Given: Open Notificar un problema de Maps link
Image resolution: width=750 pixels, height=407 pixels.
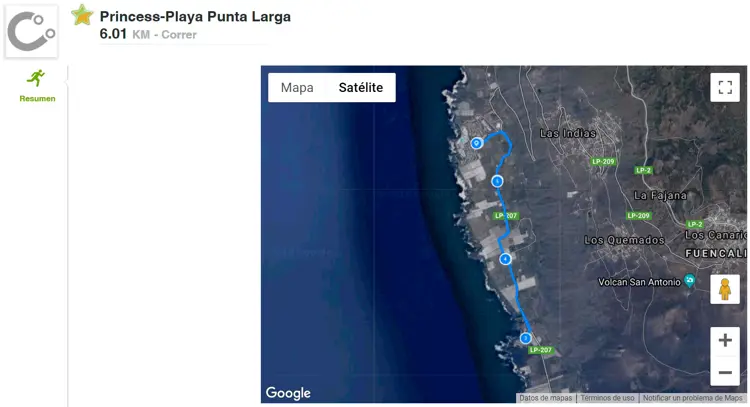Looking at the screenshot, I should [x=692, y=398].
